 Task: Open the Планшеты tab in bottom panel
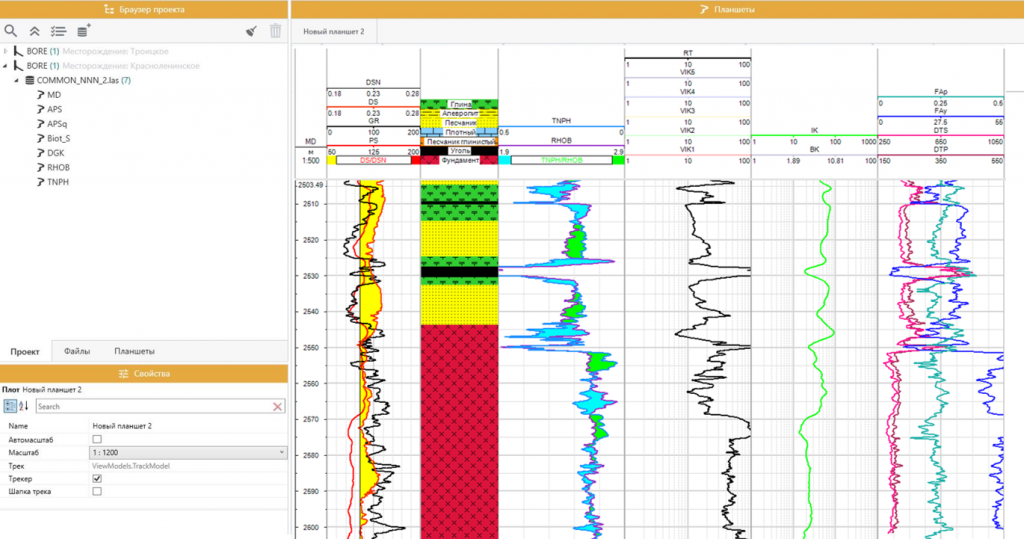[134, 352]
